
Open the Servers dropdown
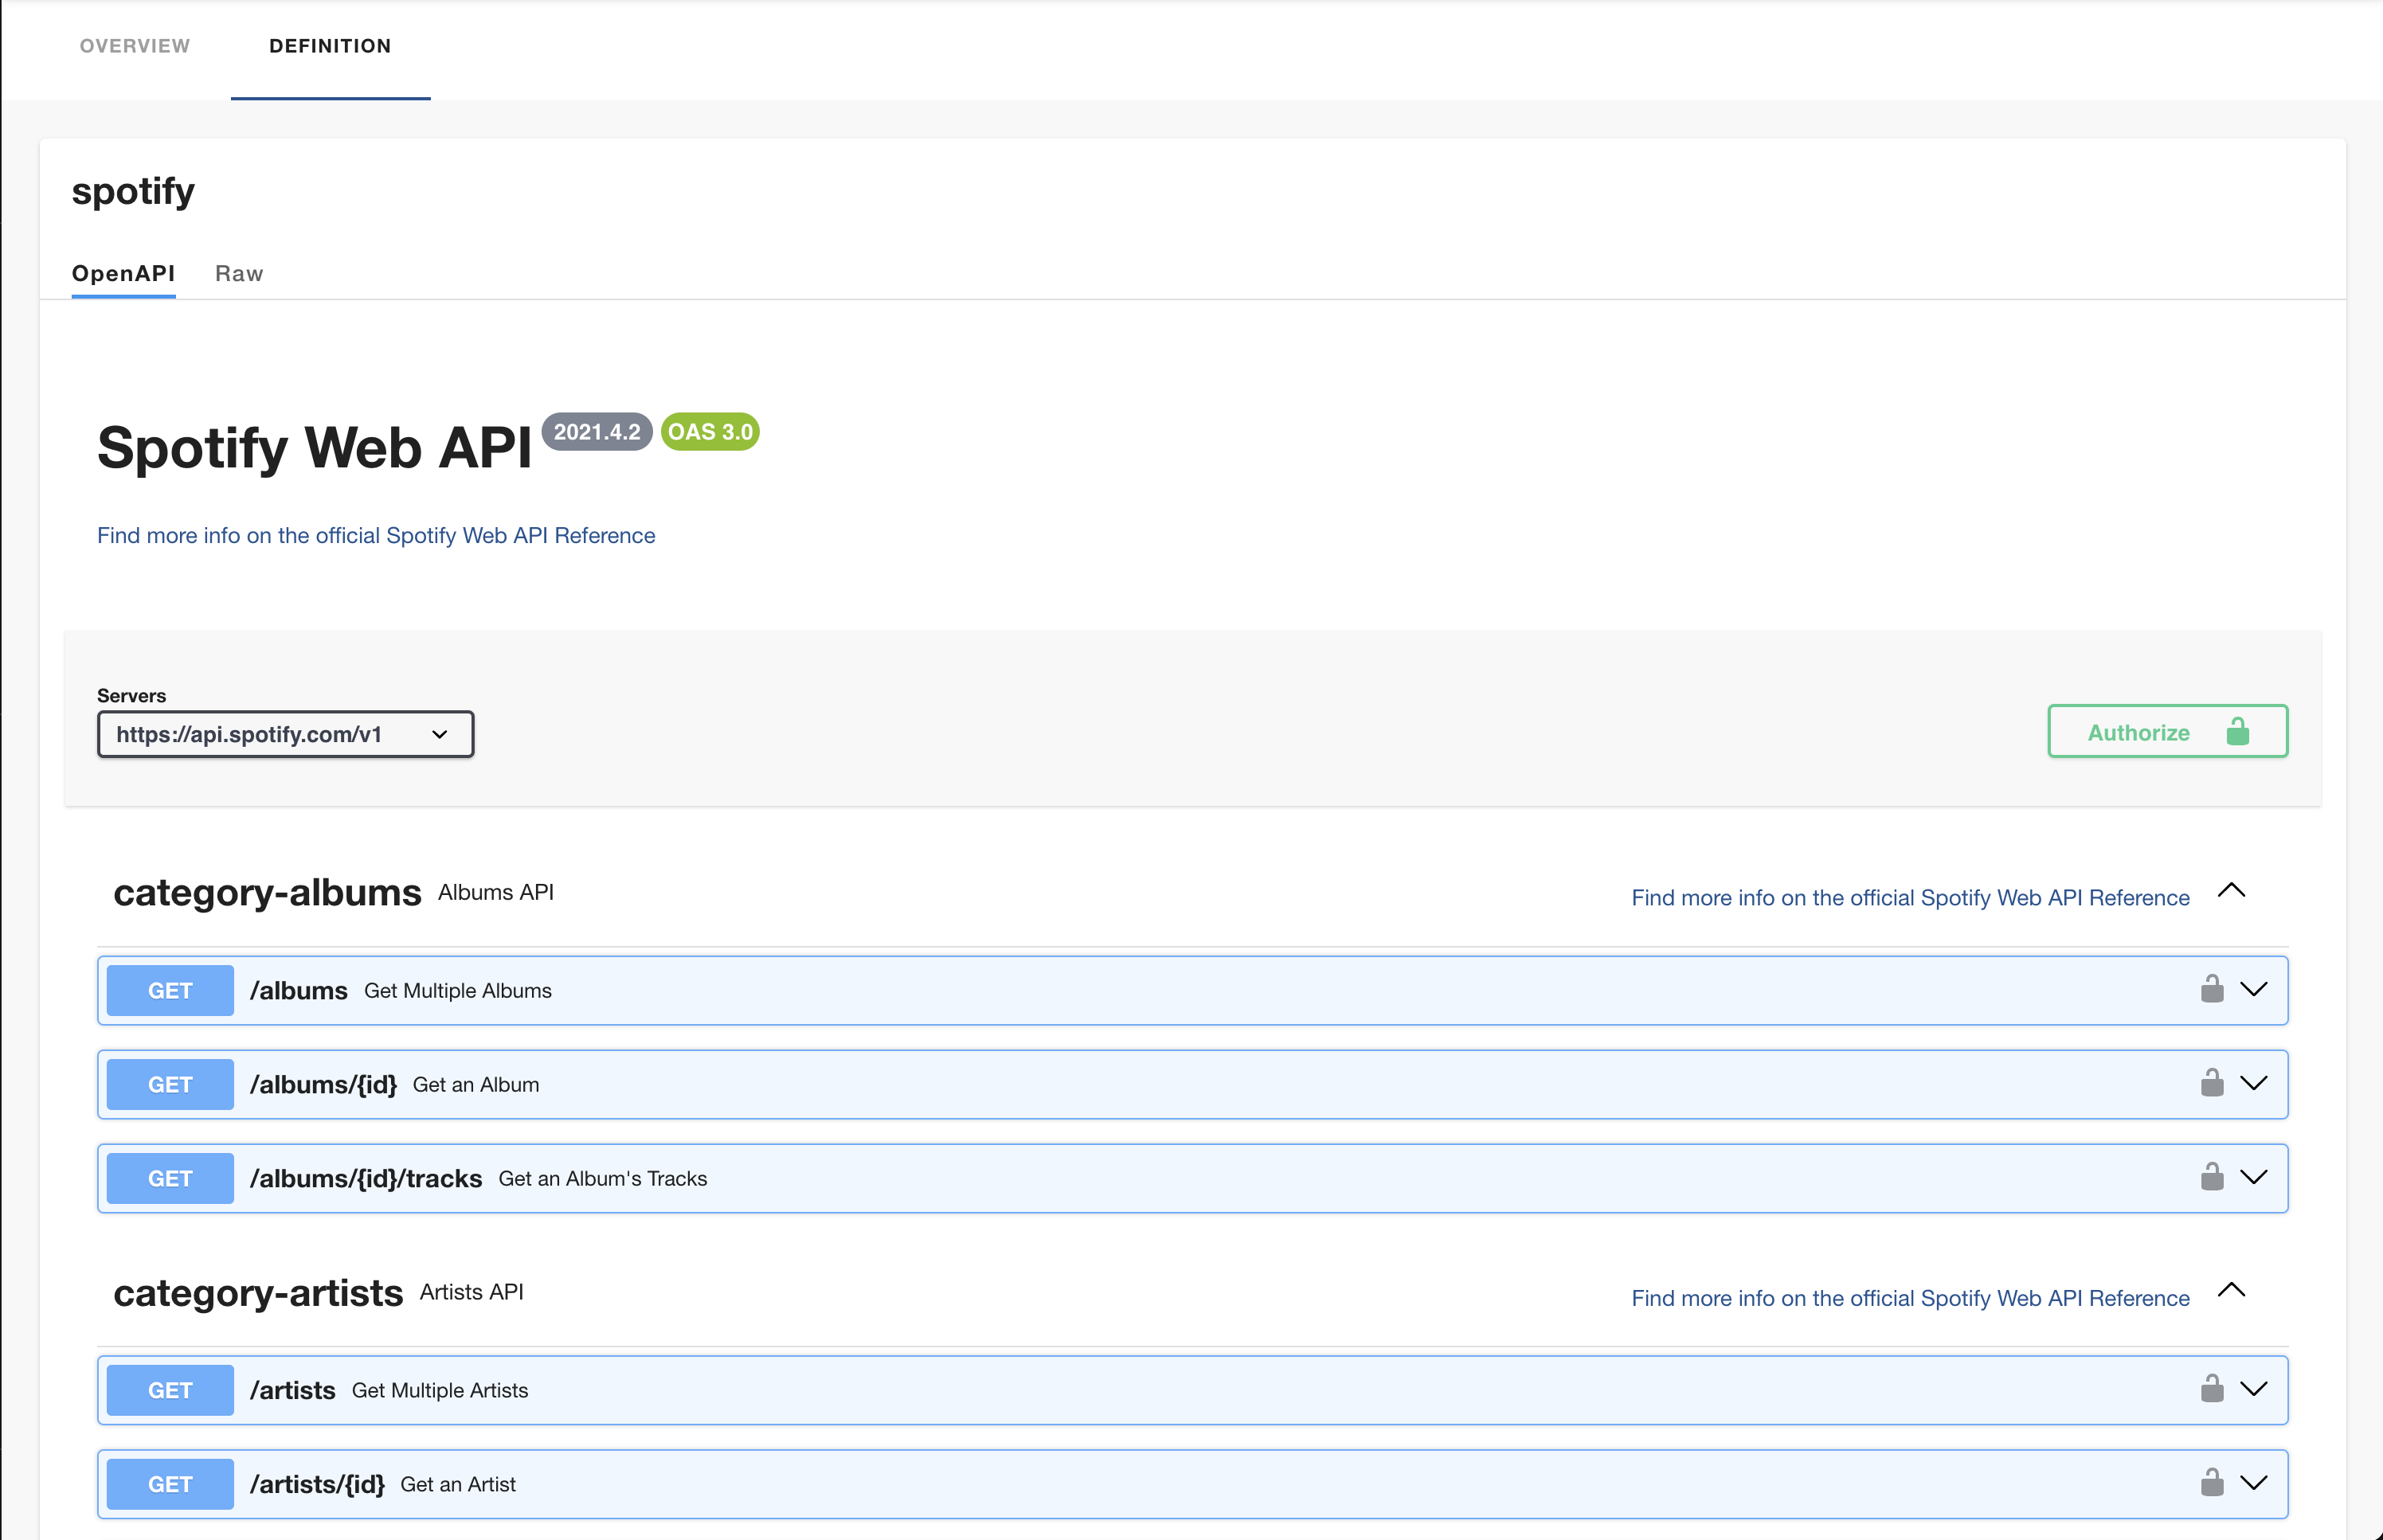pyautogui.click(x=285, y=734)
